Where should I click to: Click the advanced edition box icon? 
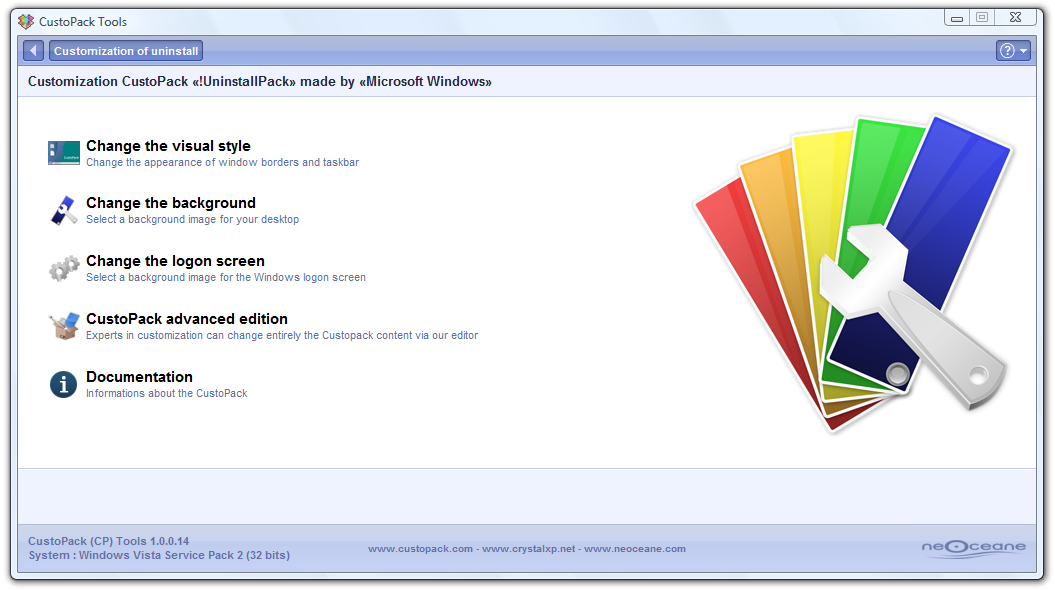[x=64, y=326]
